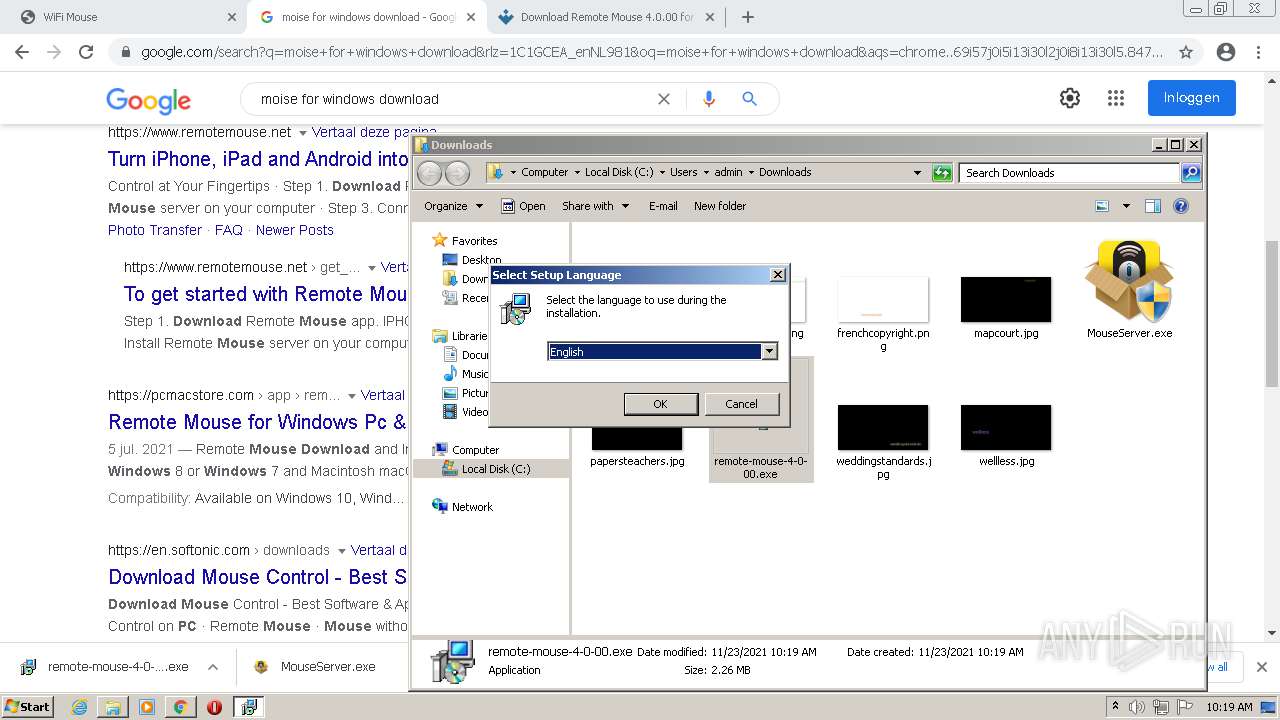Image resolution: width=1280 pixels, height=720 pixels.
Task: Select Local Disk (C:) in navigation pane
Action: 496,469
